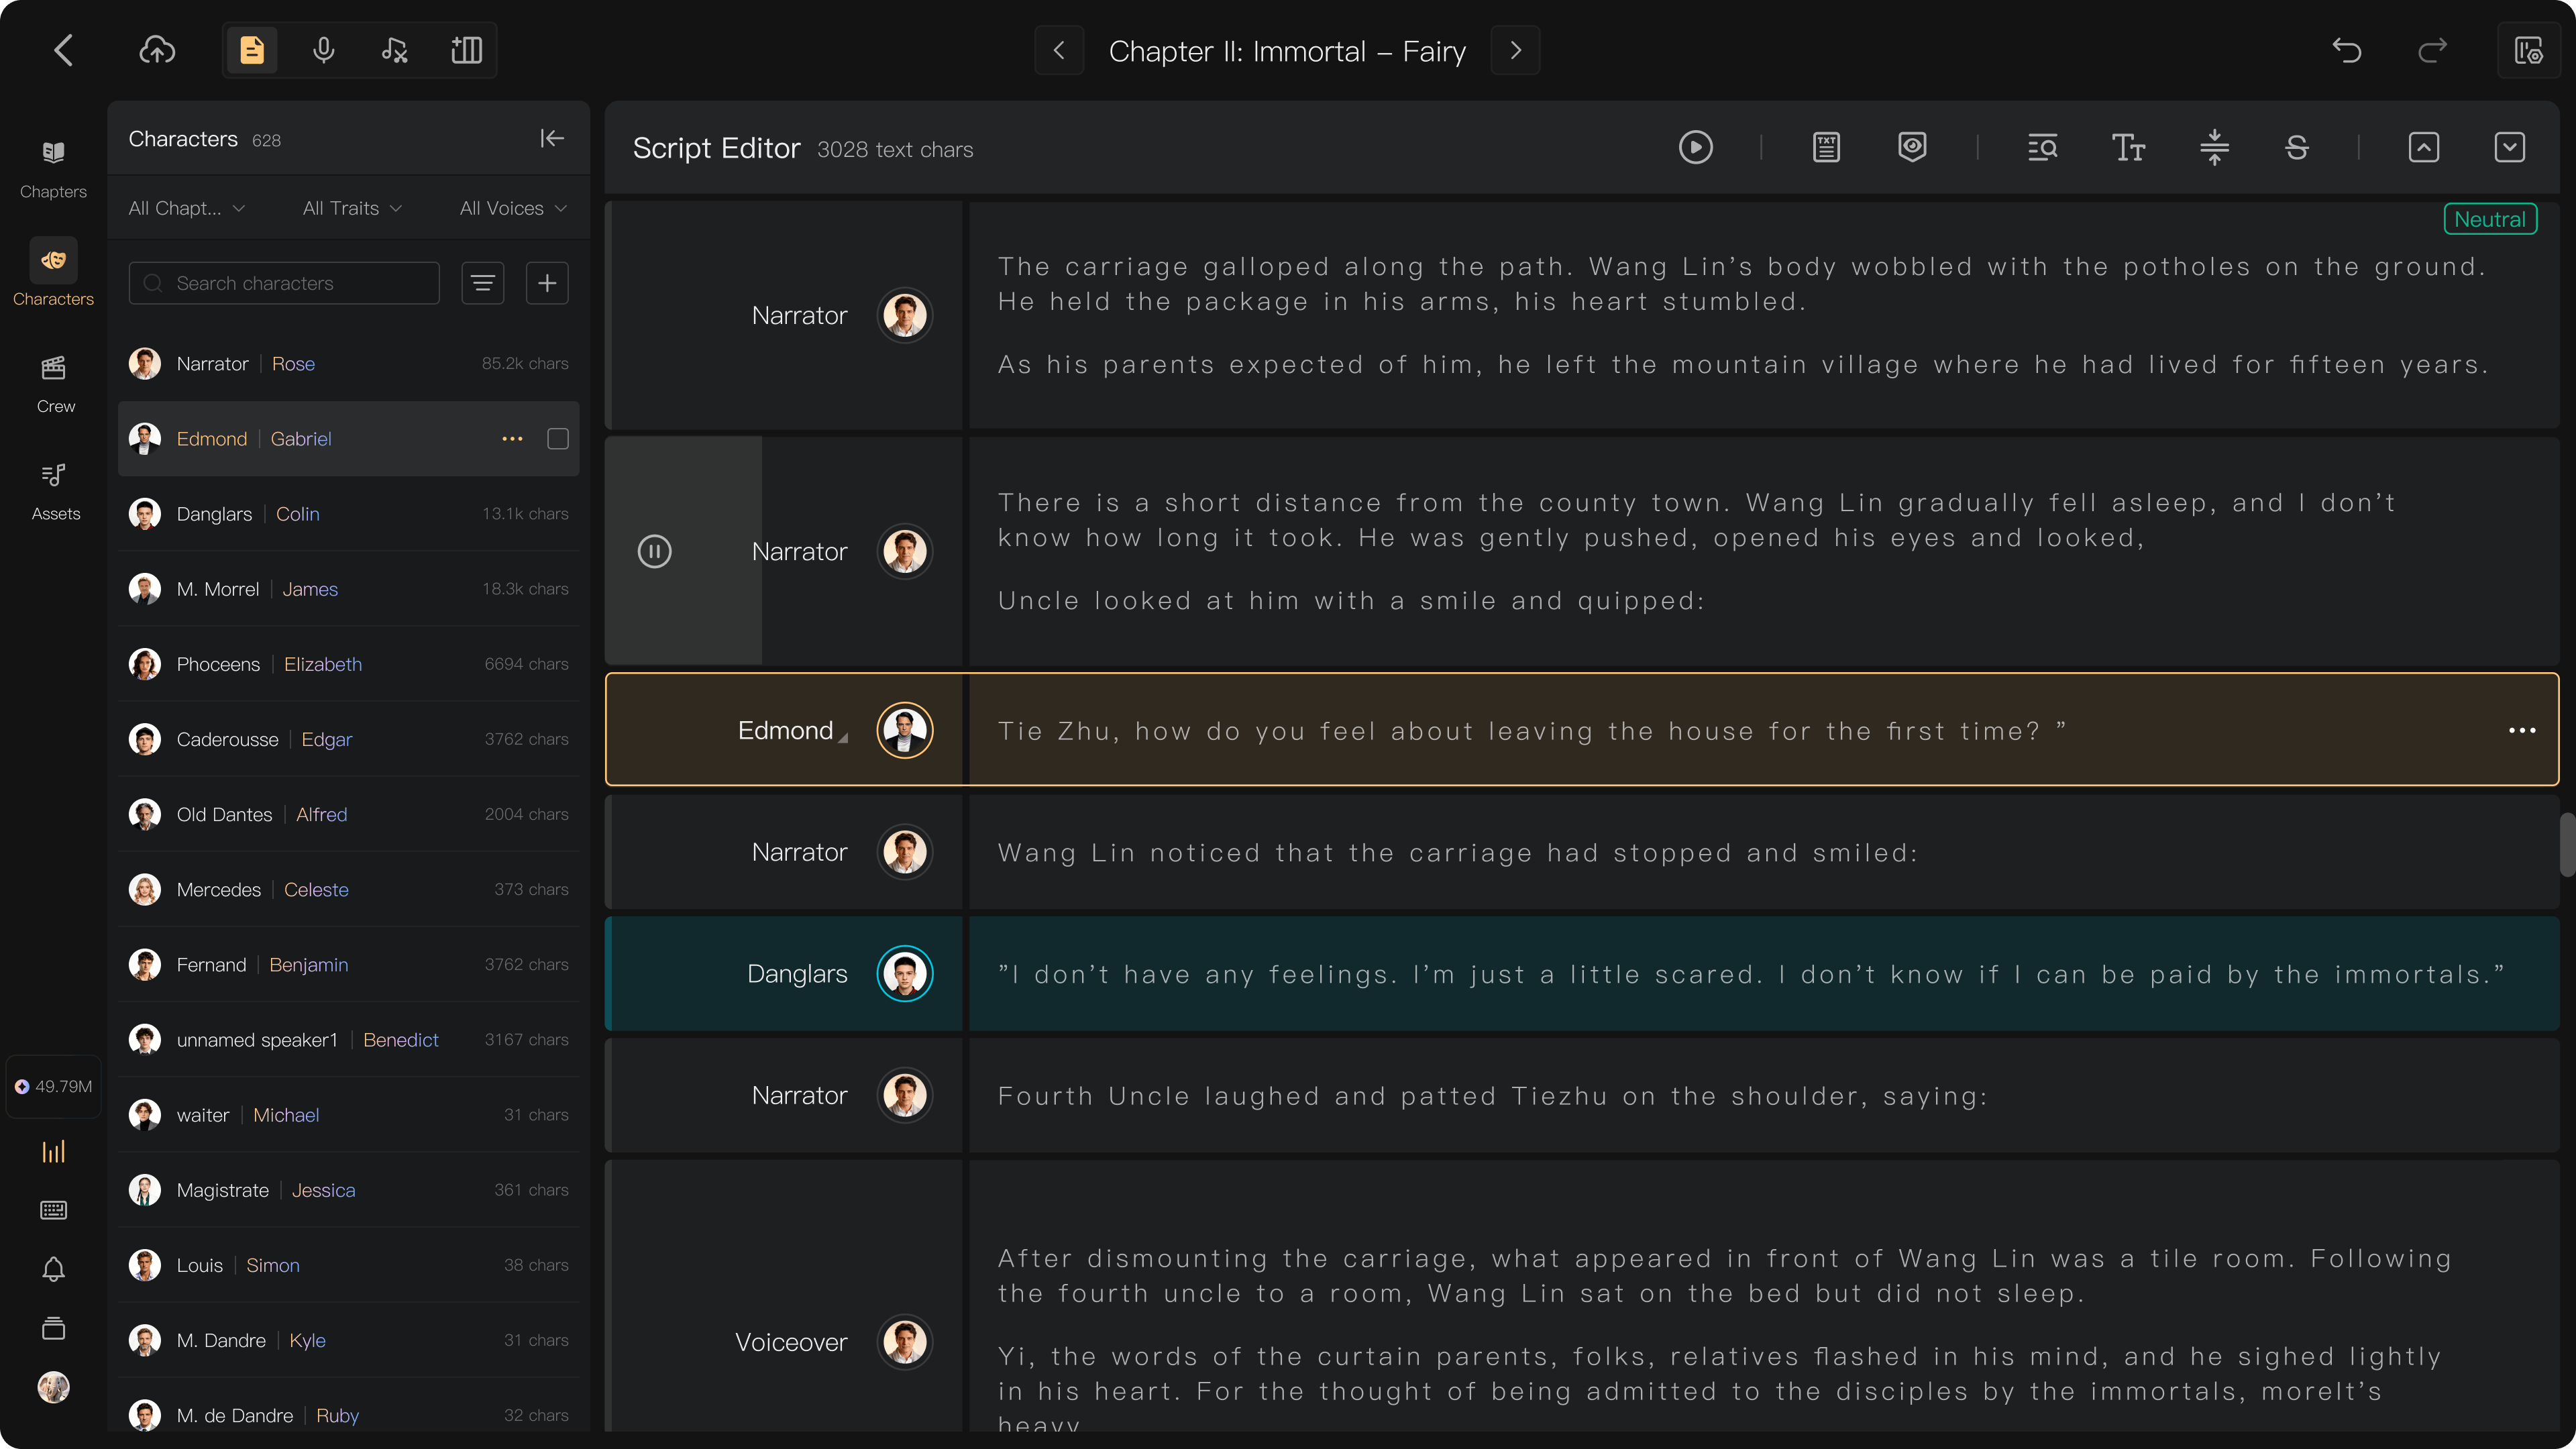Open the panel settings icon at top right
This screenshot has height=1449, width=2576.
point(2528,50)
